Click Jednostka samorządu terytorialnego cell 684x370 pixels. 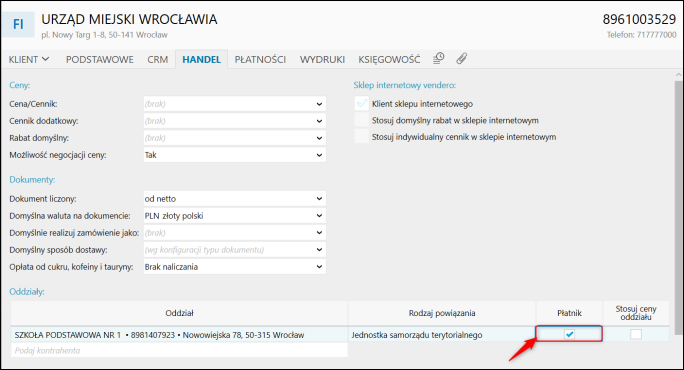tap(442, 335)
